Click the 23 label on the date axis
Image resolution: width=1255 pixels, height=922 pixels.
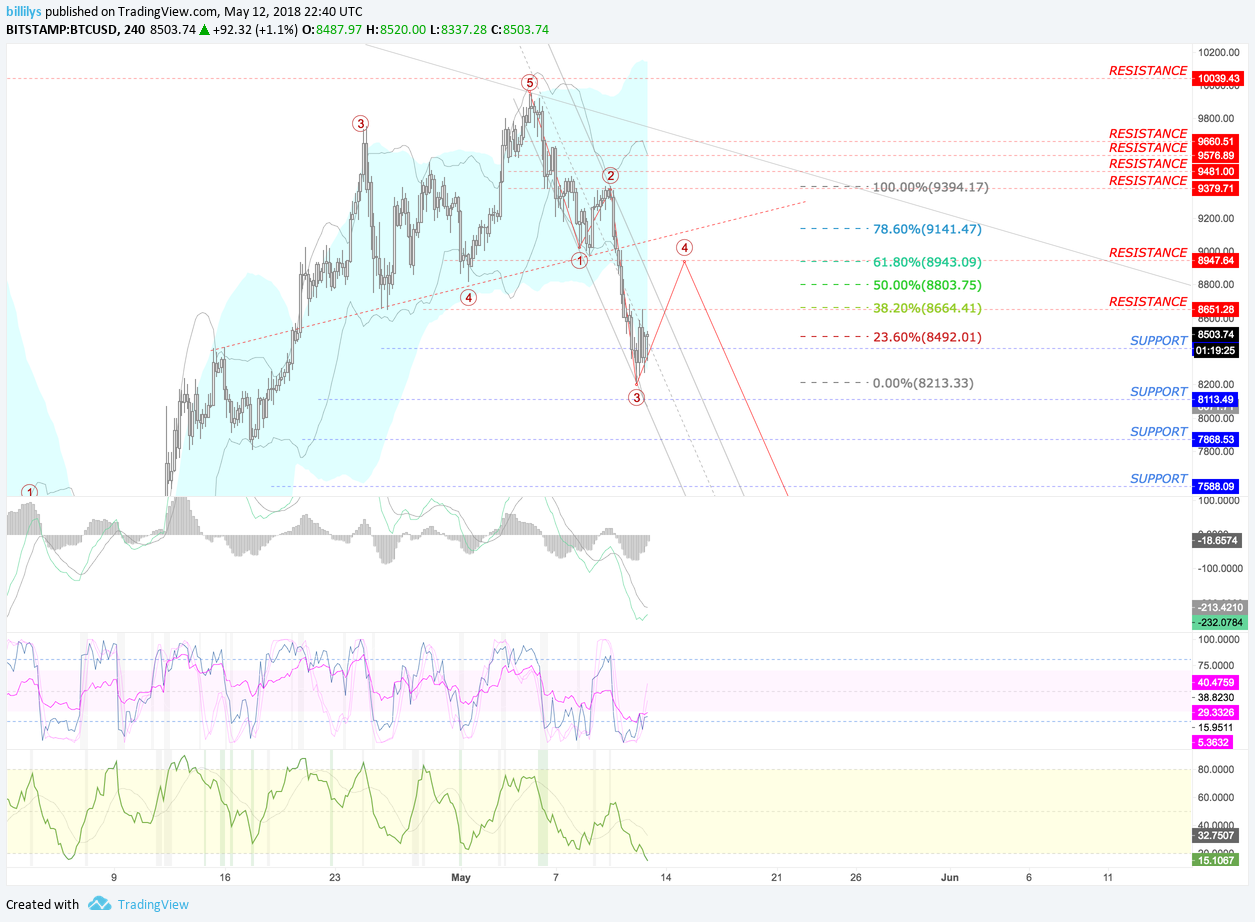pyautogui.click(x=335, y=877)
